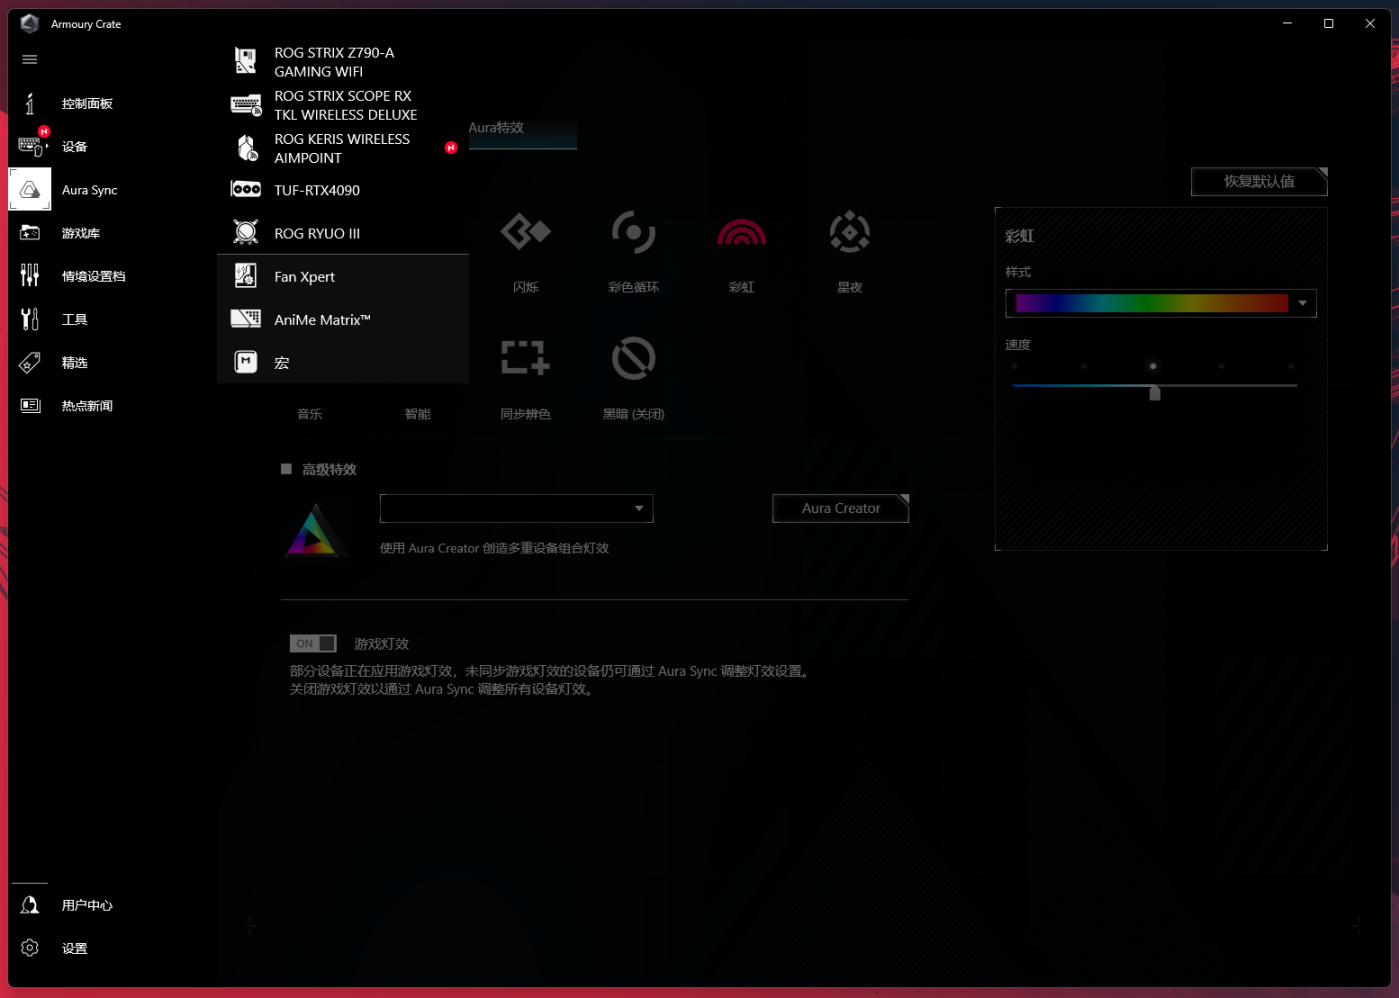The image size is (1399, 998).
Task: Minimize the Armoury Crate window
Action: tap(1287, 23)
